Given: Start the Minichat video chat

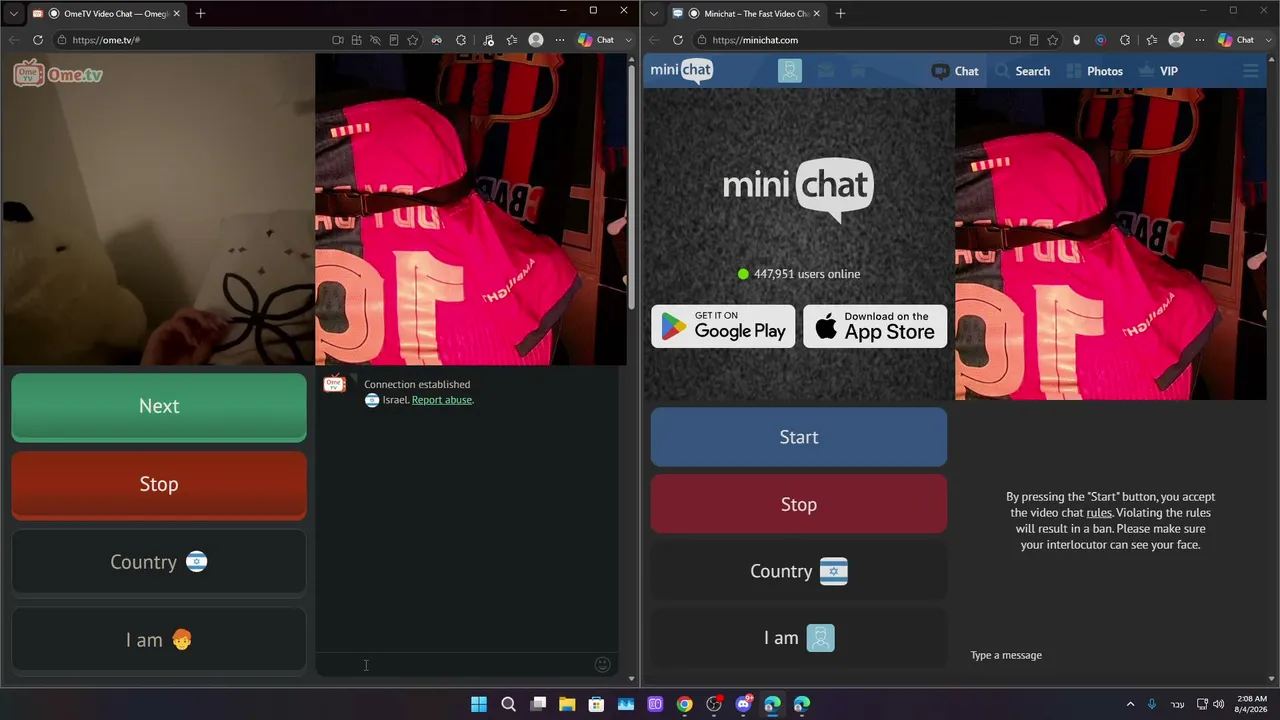Looking at the screenshot, I should tap(799, 437).
